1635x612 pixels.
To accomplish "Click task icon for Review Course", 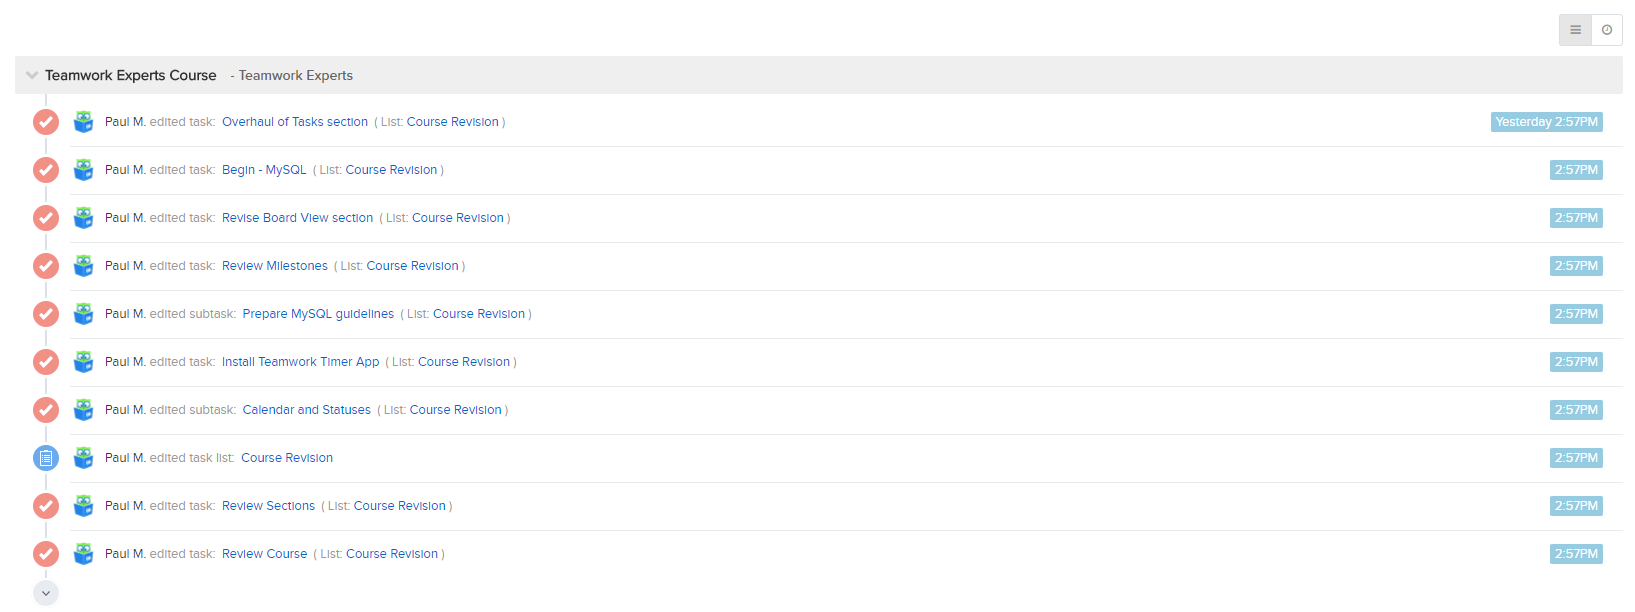I will [46, 554].
